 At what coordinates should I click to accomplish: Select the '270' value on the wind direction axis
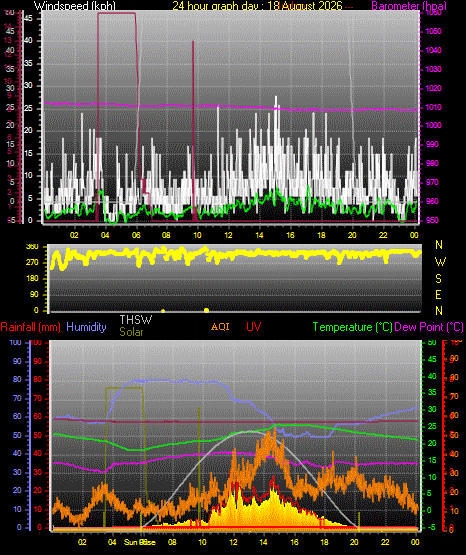pos(32,263)
